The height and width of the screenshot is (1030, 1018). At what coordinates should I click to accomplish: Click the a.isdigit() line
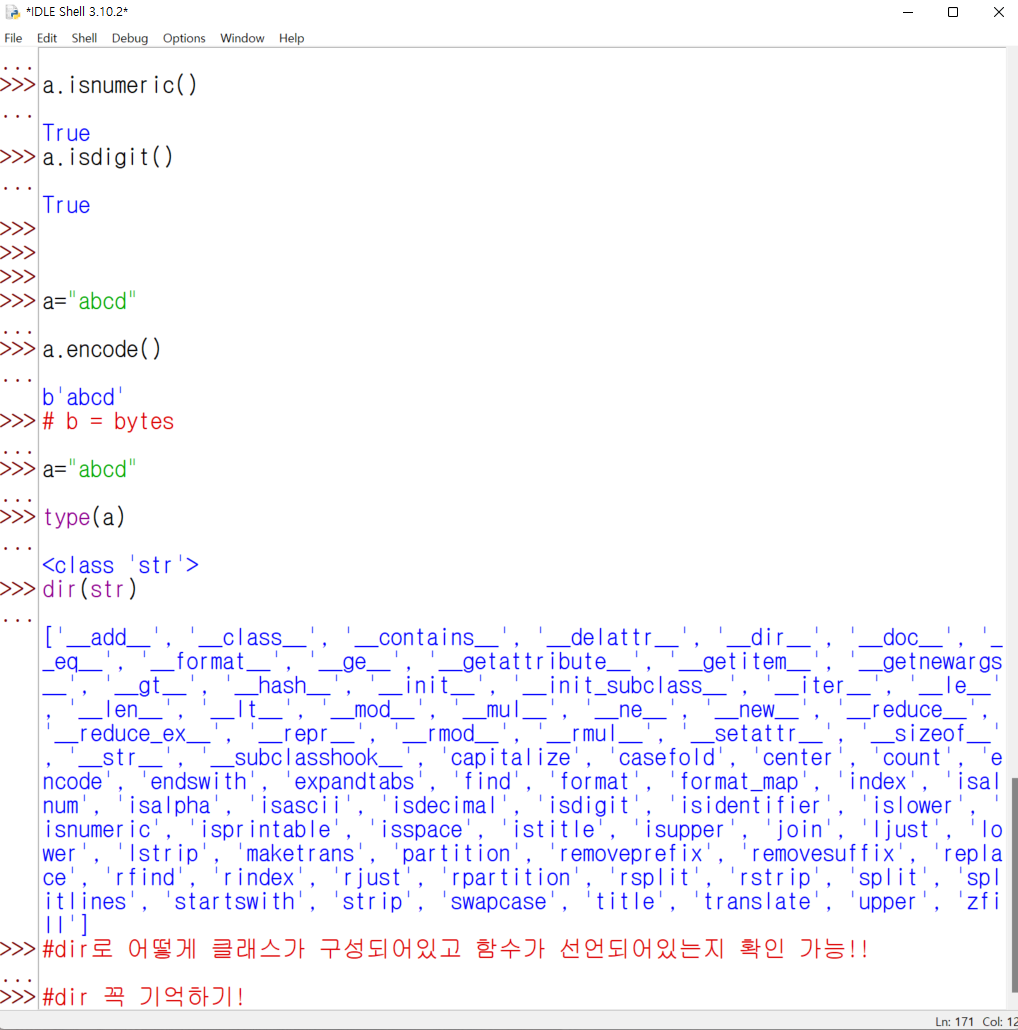pos(108,157)
